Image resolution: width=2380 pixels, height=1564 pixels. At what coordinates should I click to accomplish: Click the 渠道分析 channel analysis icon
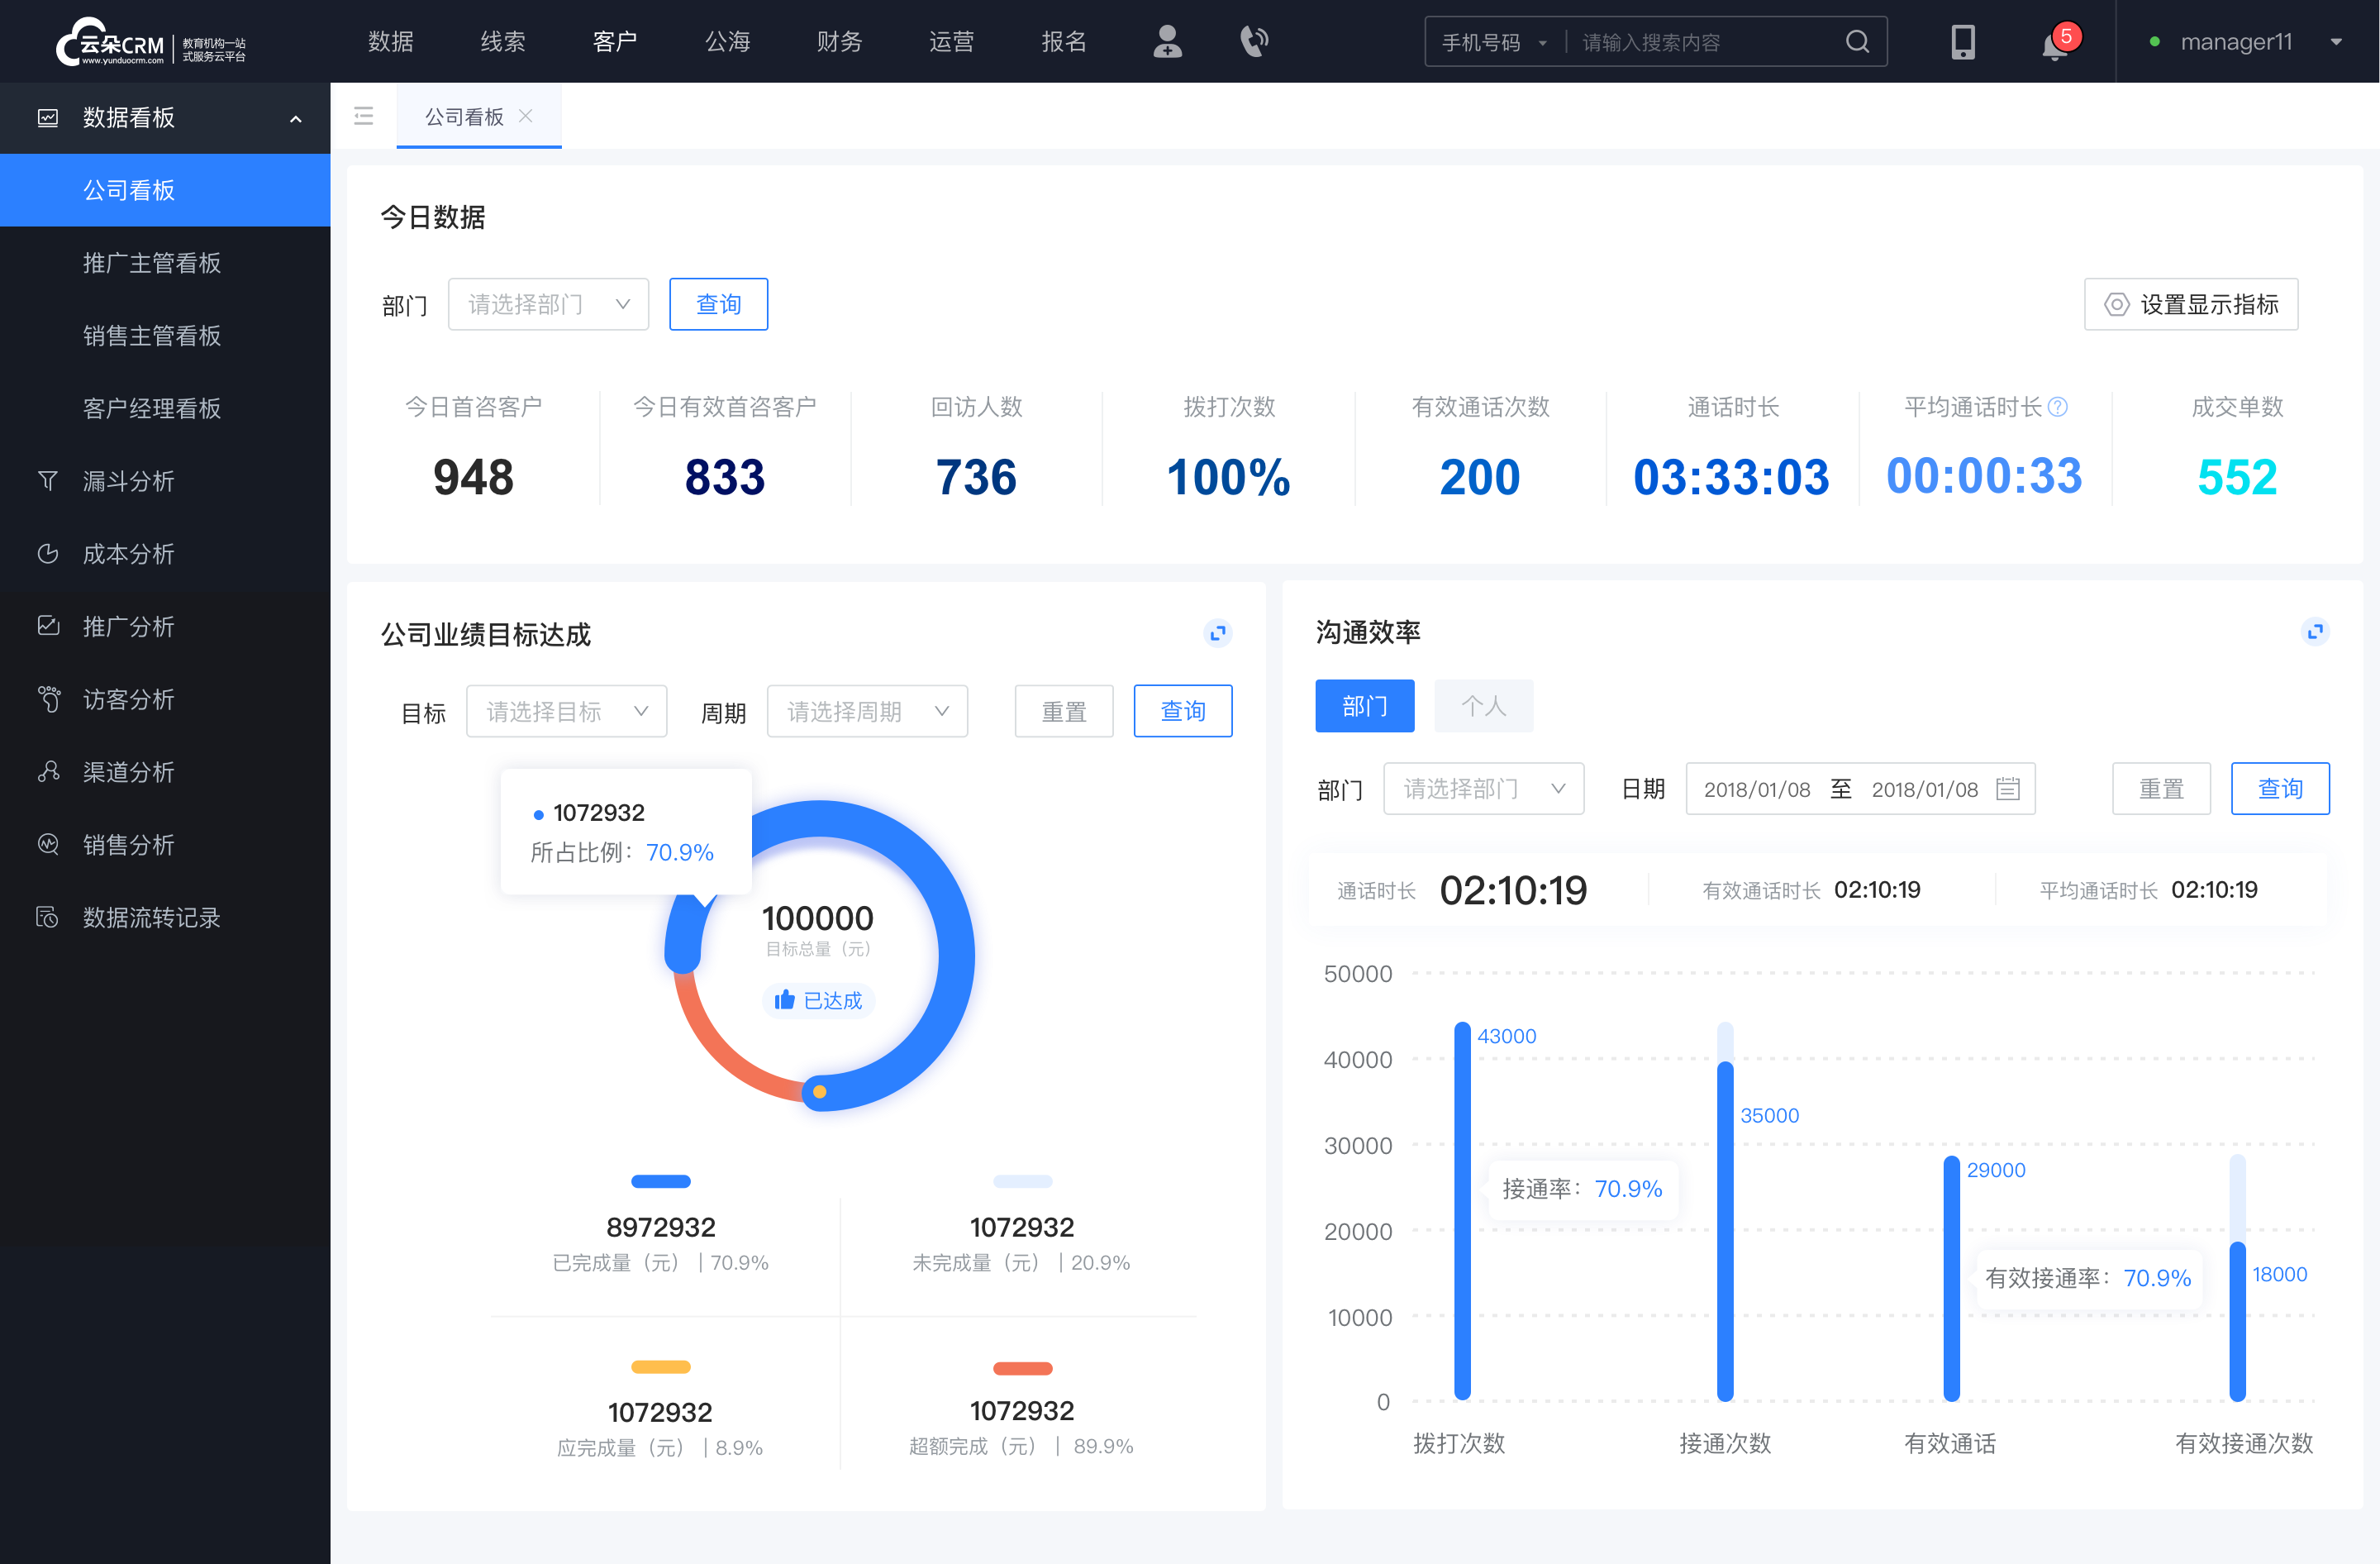click(x=49, y=768)
